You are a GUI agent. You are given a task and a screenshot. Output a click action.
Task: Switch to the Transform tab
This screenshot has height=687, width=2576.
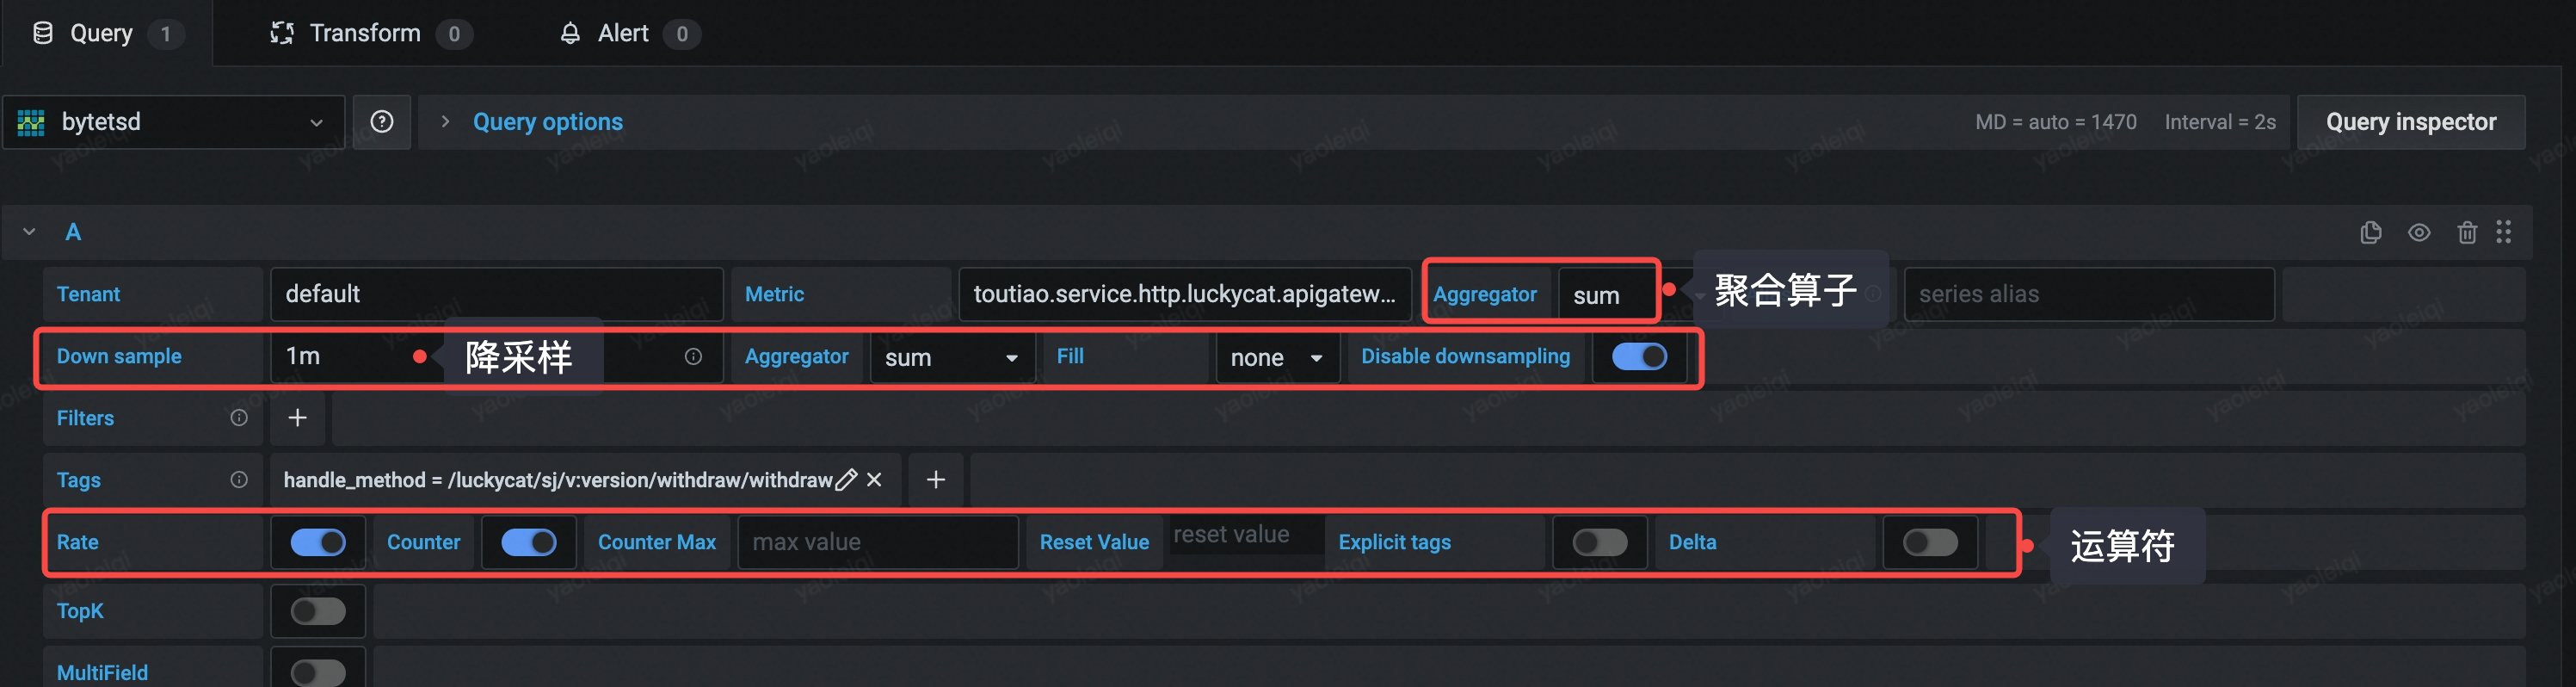[x=365, y=34]
